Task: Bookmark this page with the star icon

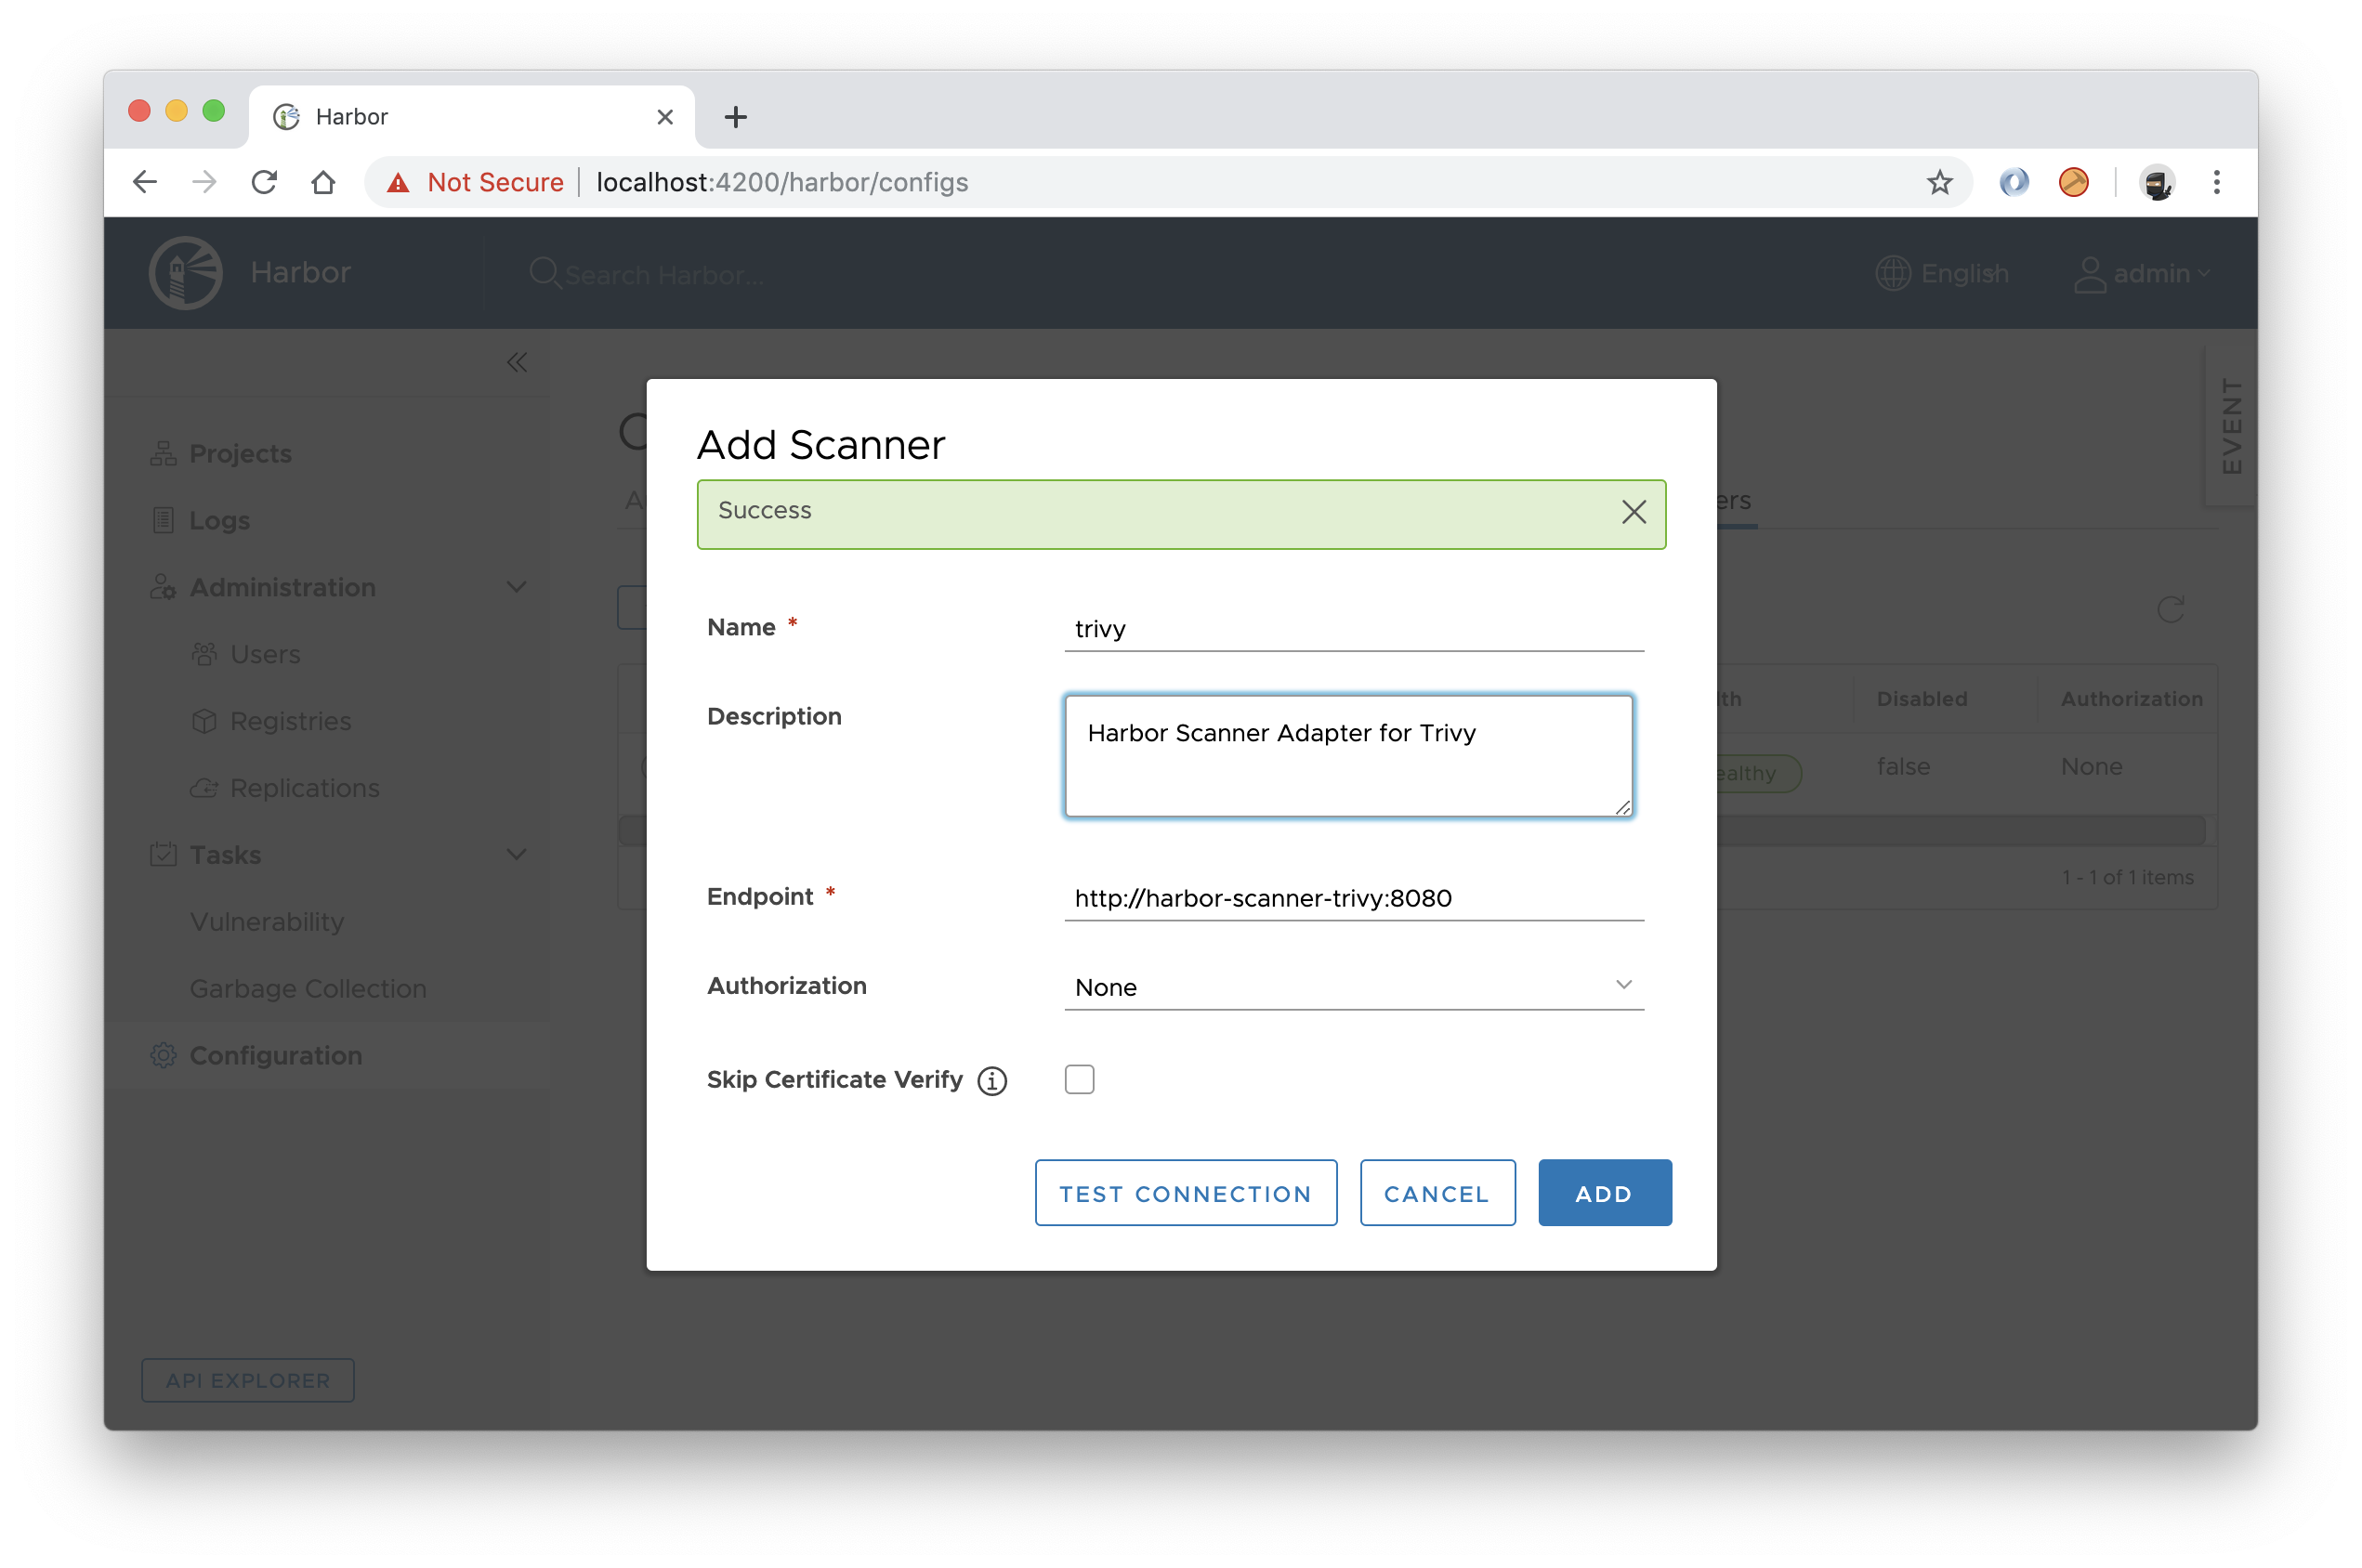Action: tap(1939, 182)
